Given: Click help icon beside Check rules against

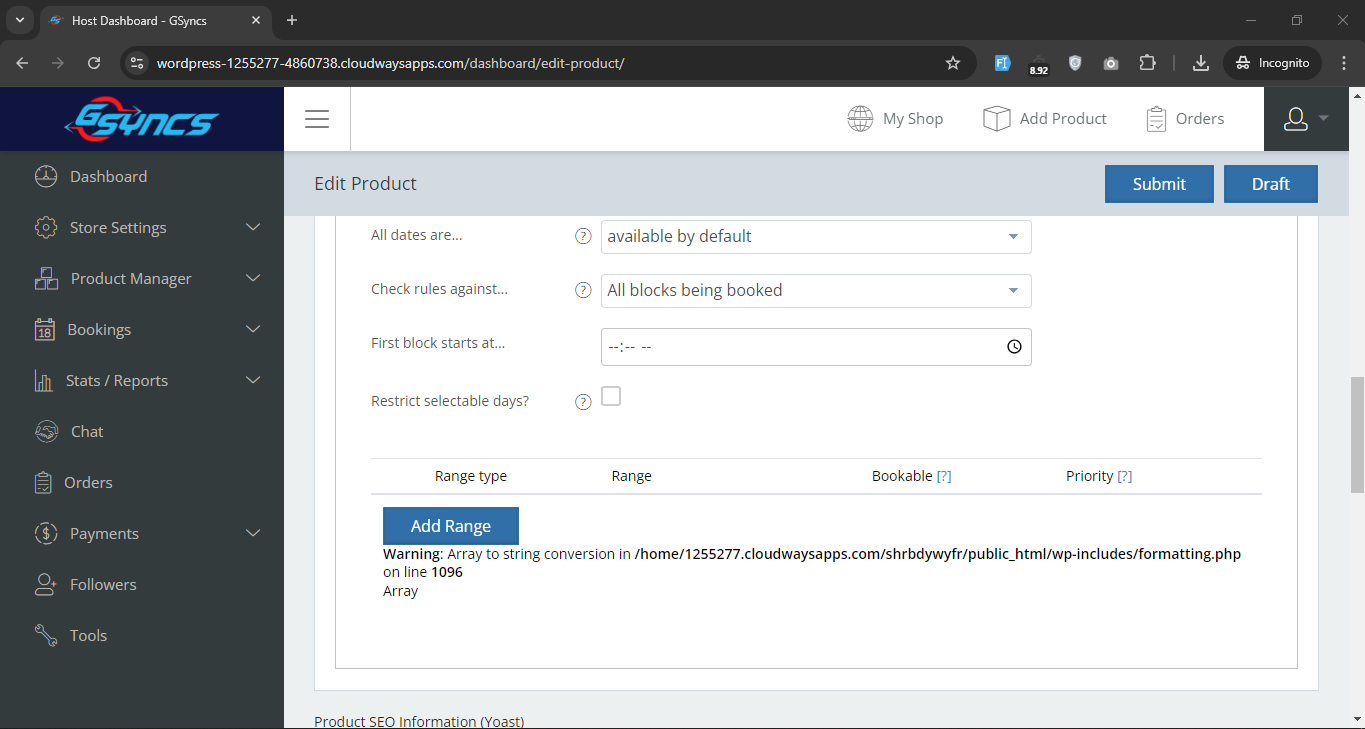Looking at the screenshot, I should click(x=583, y=290).
